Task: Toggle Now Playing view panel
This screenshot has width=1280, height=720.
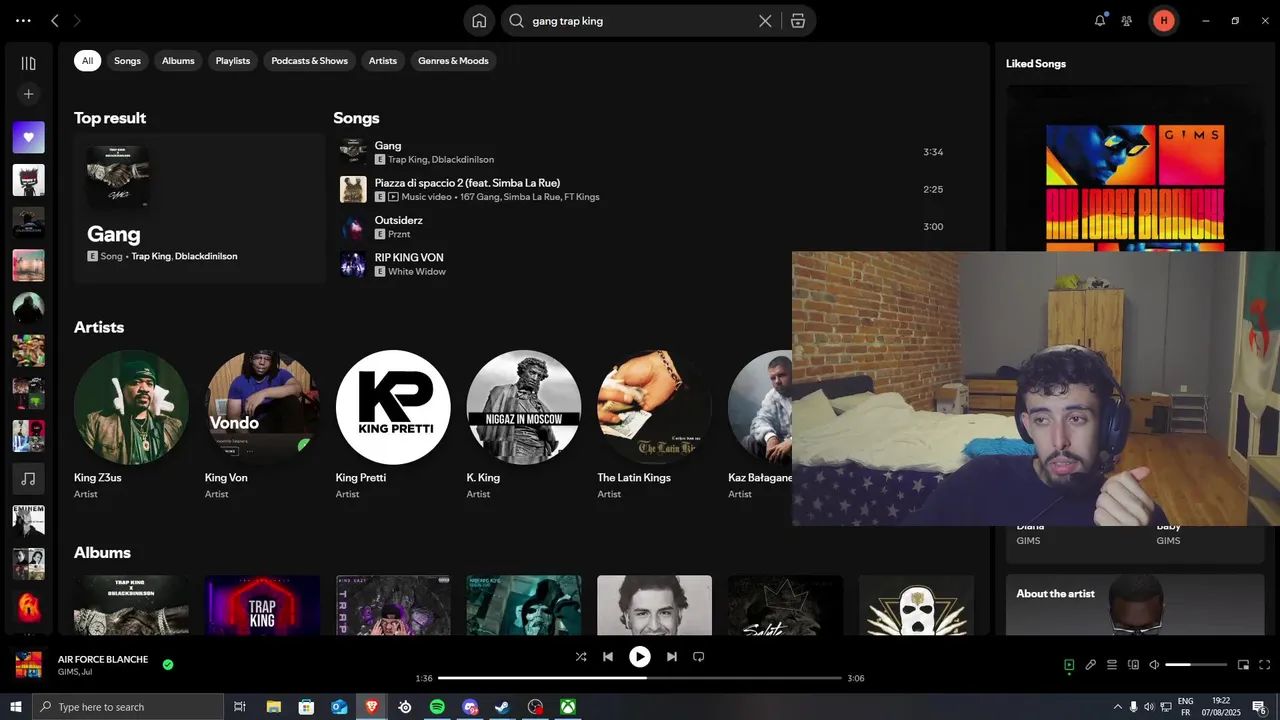Action: click(1069, 665)
